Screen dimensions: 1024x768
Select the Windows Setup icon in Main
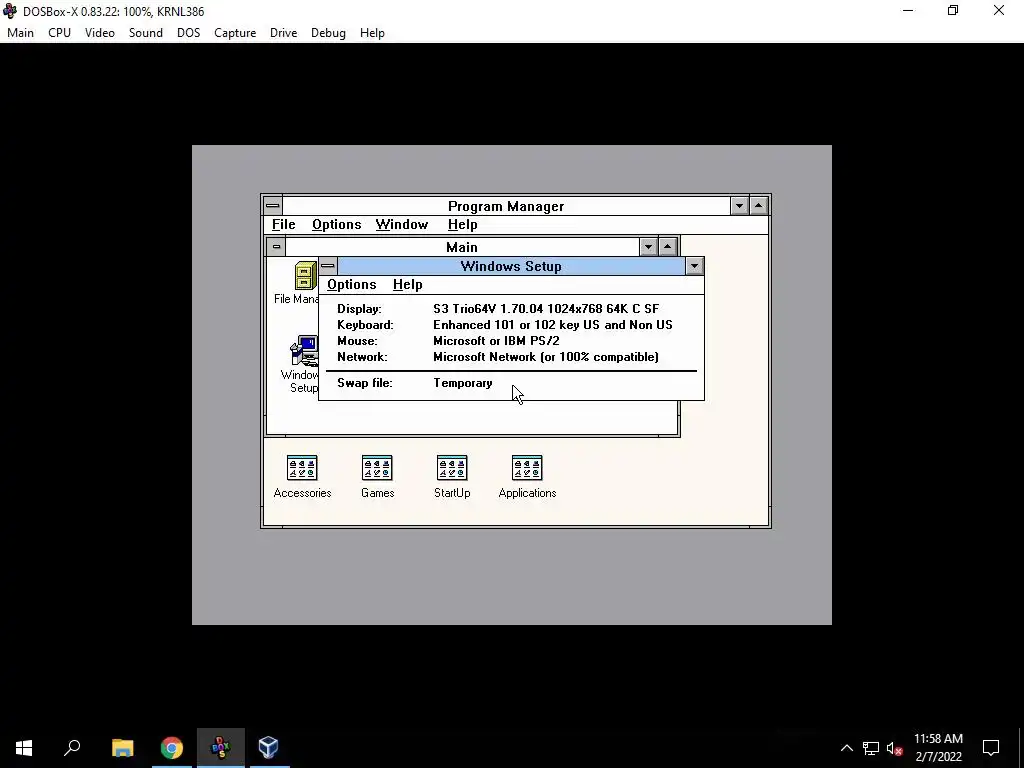[304, 351]
